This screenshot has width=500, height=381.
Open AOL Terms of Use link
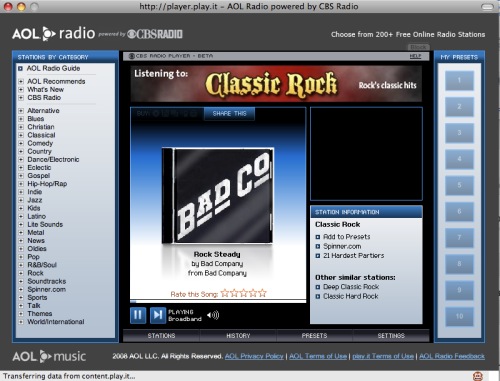318,356
